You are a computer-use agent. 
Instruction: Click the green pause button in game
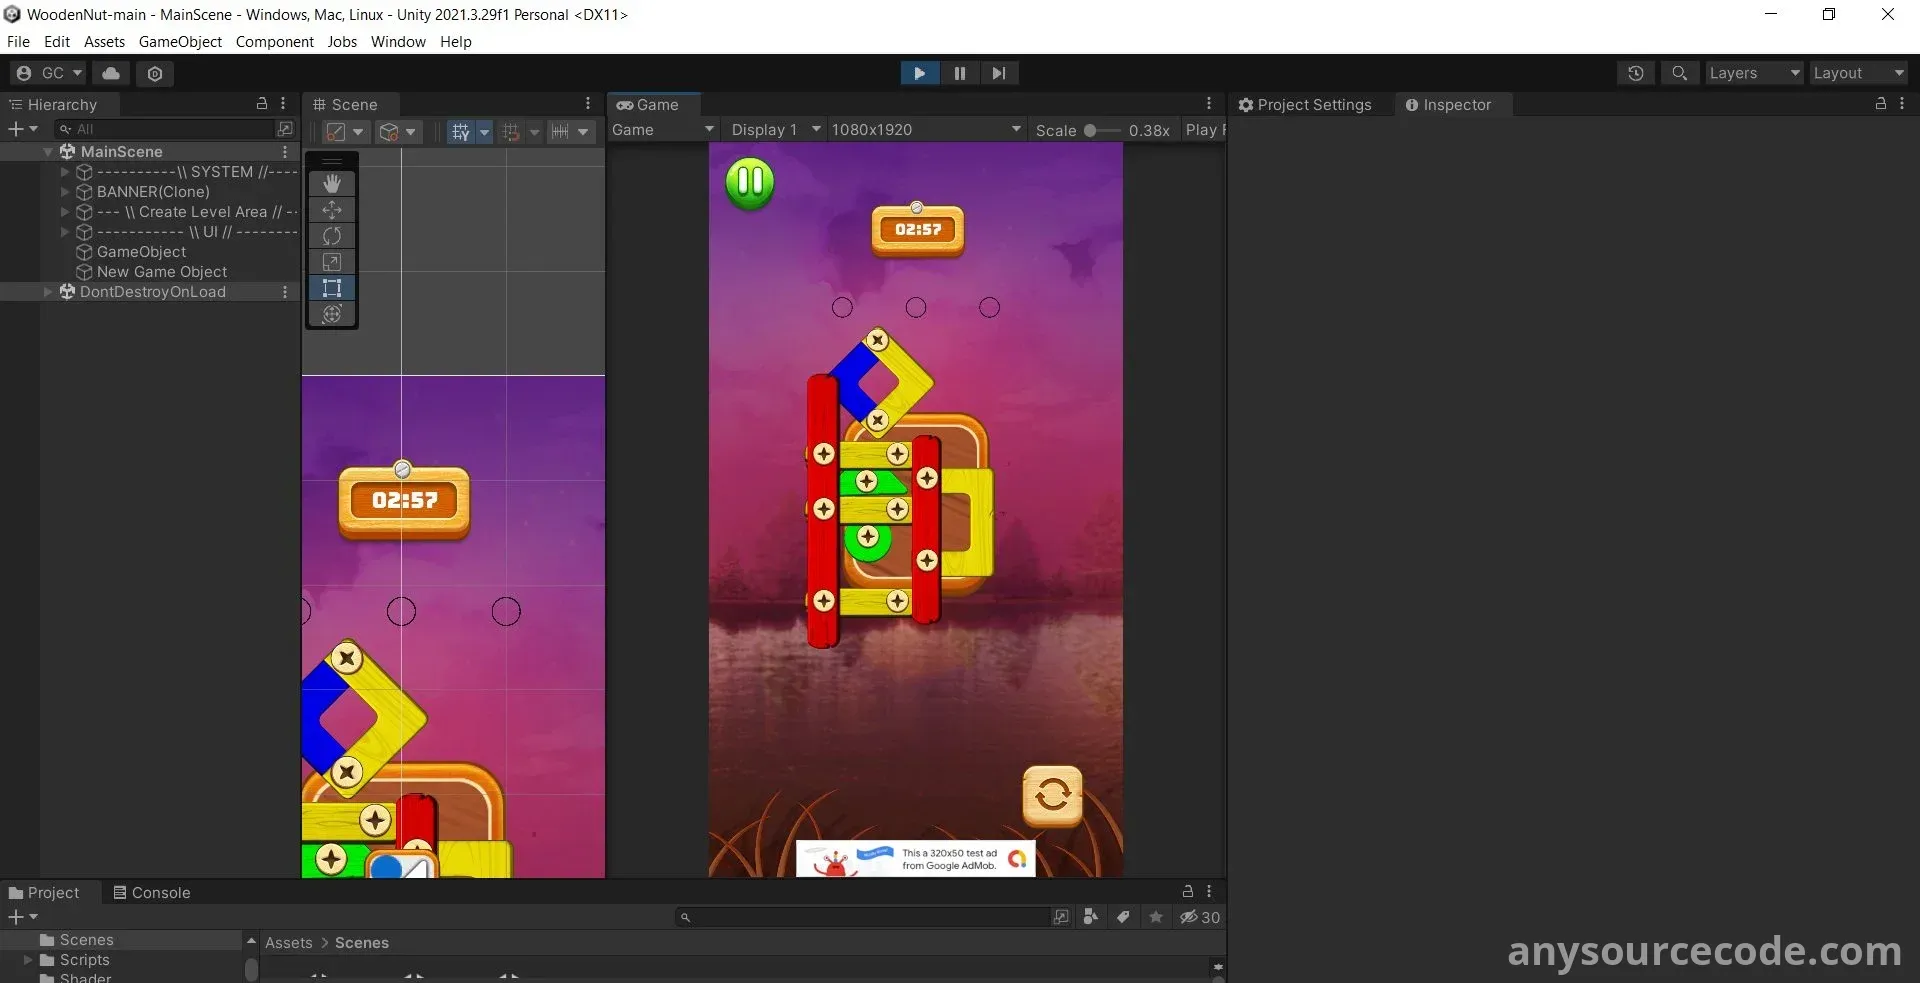pos(750,183)
